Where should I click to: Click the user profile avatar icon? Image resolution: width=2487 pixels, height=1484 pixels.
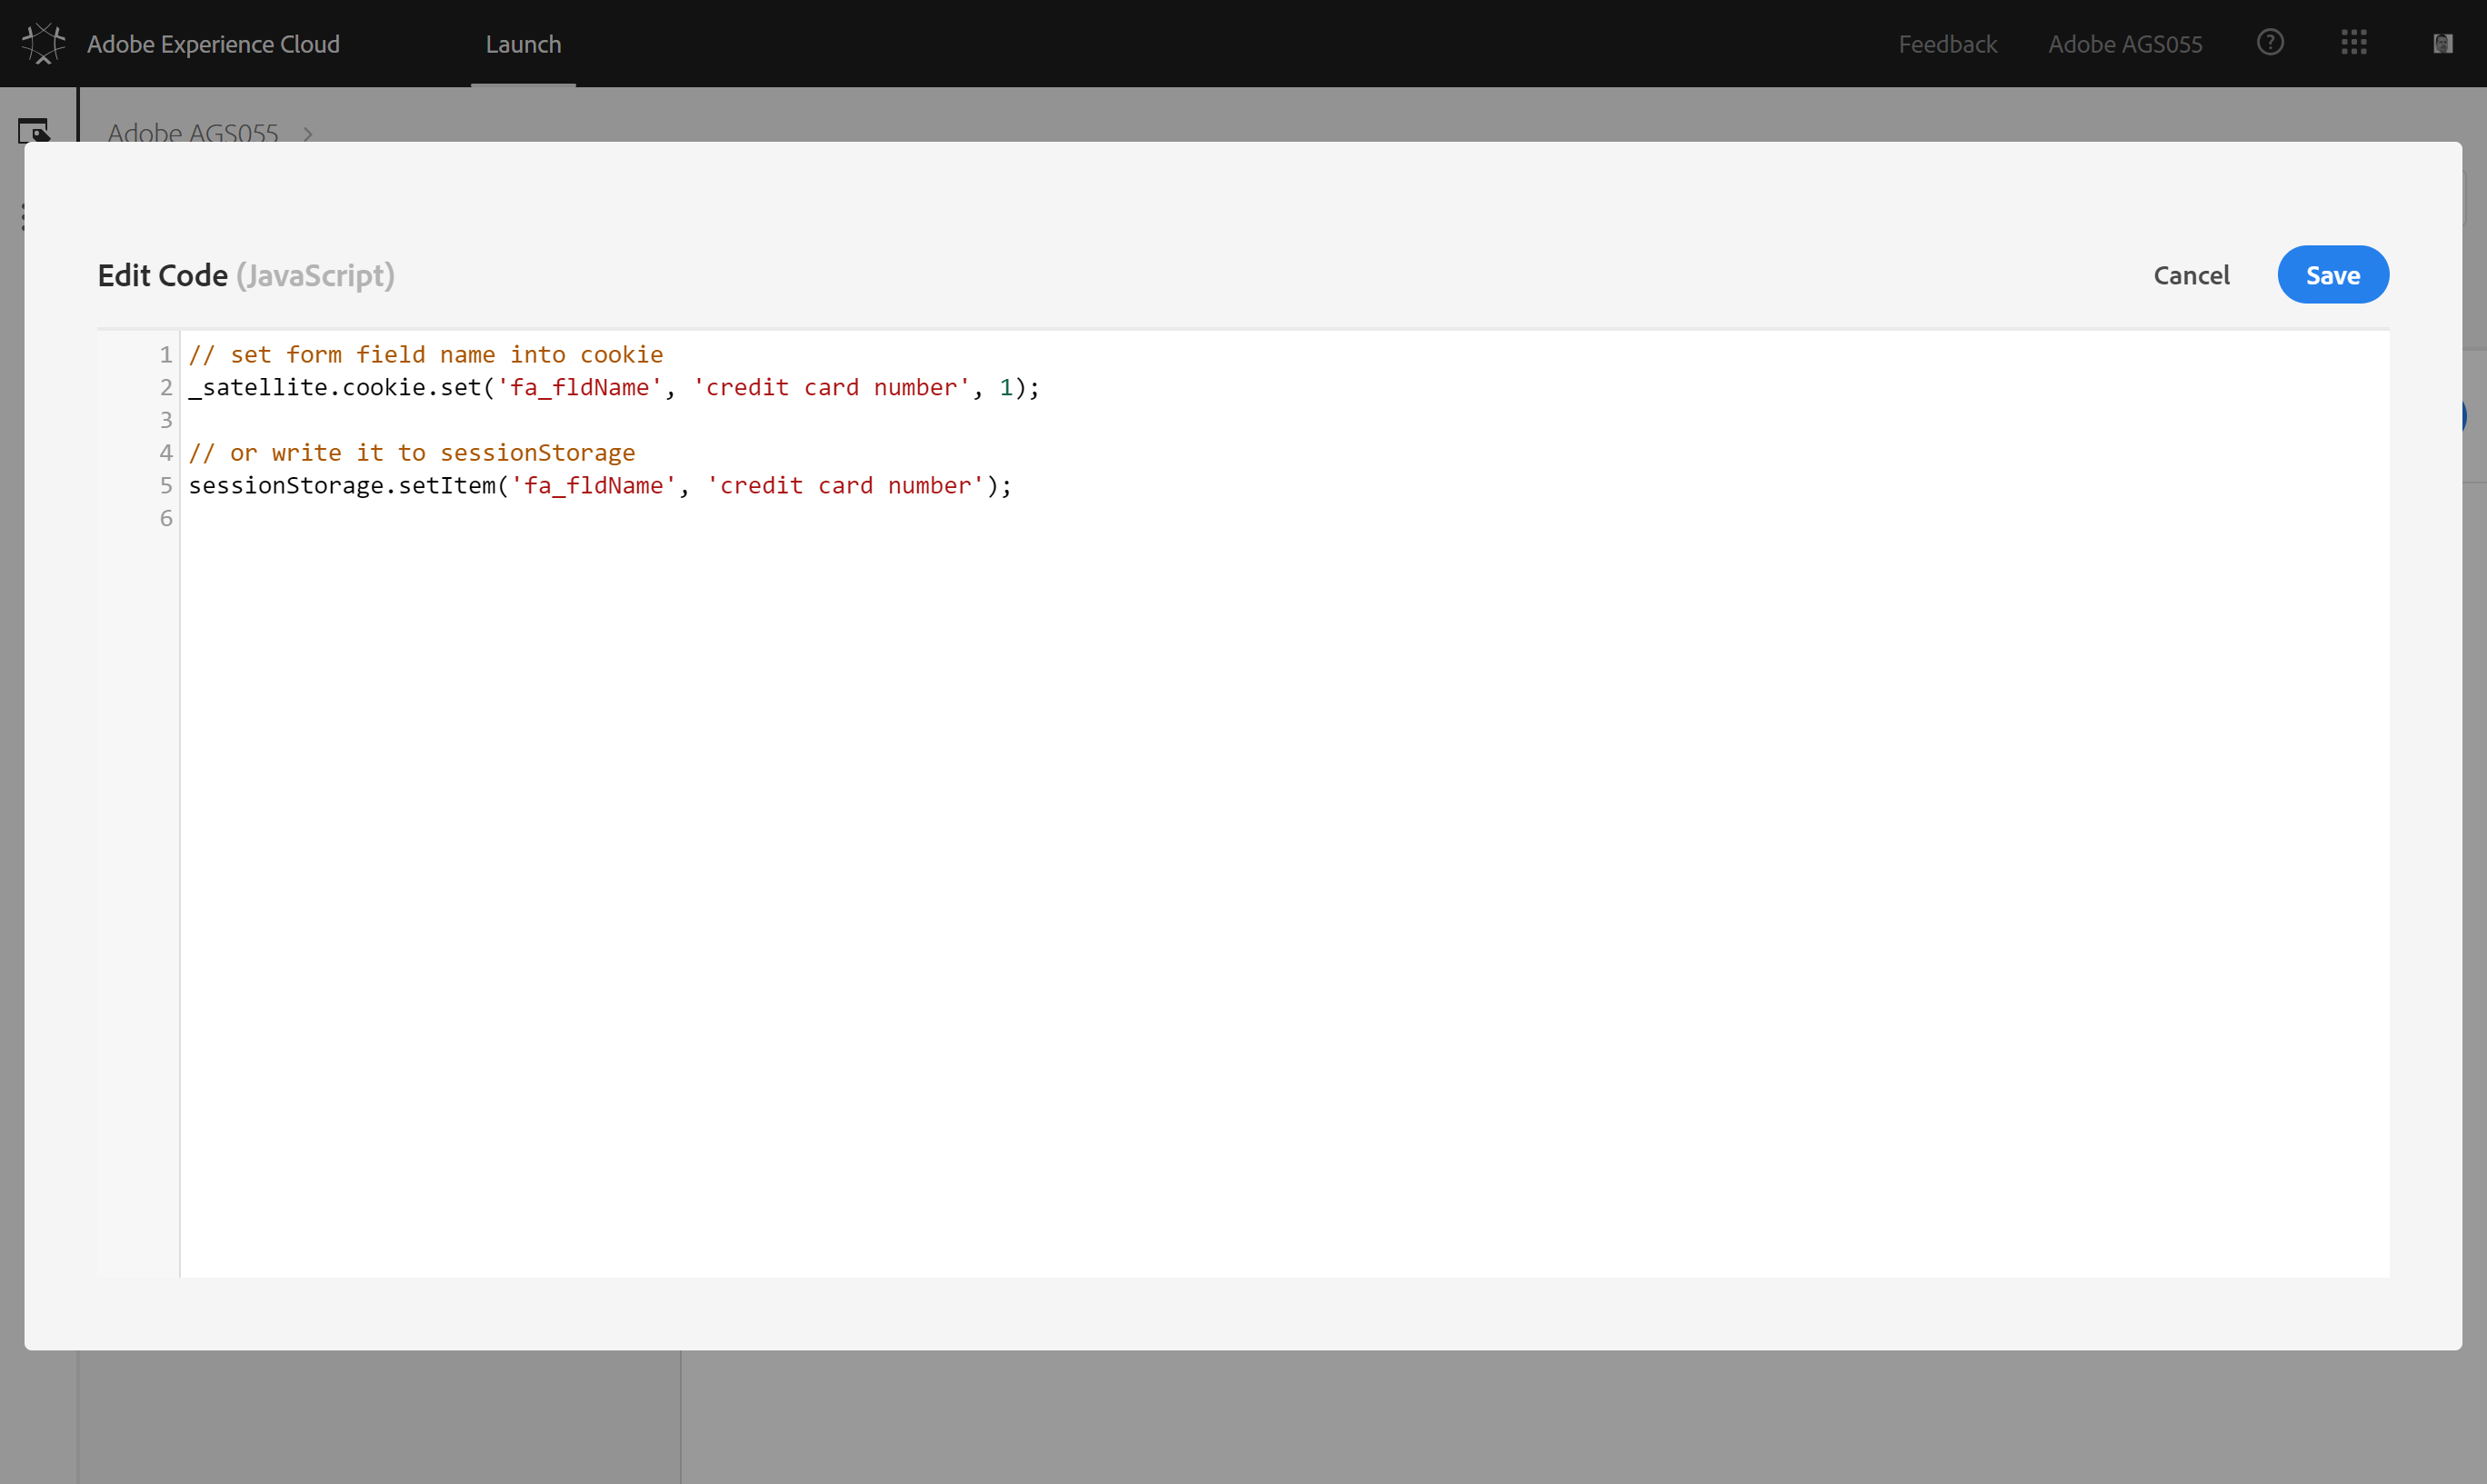pyautogui.click(x=2442, y=43)
